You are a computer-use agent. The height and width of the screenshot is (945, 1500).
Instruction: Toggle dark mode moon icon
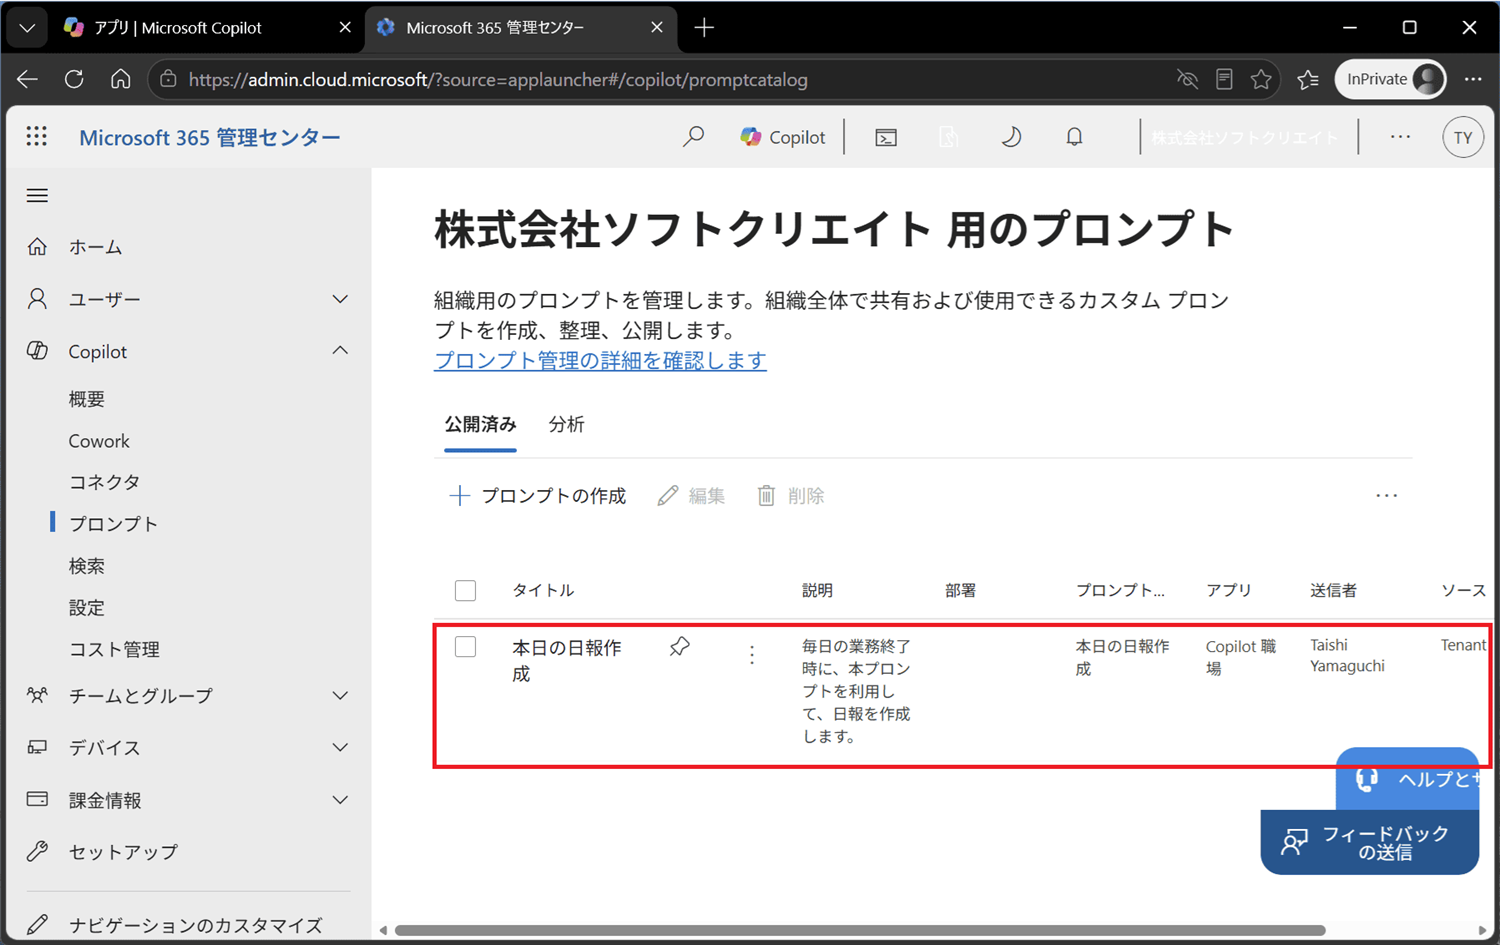click(1011, 137)
